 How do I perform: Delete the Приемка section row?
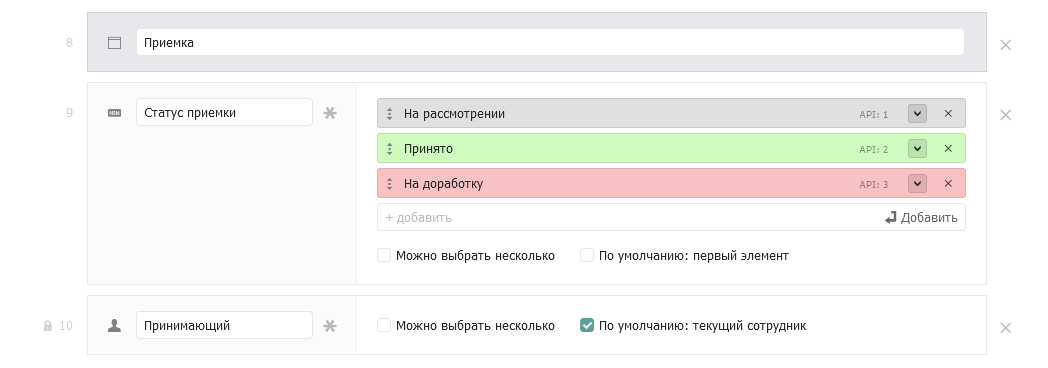(x=1005, y=45)
